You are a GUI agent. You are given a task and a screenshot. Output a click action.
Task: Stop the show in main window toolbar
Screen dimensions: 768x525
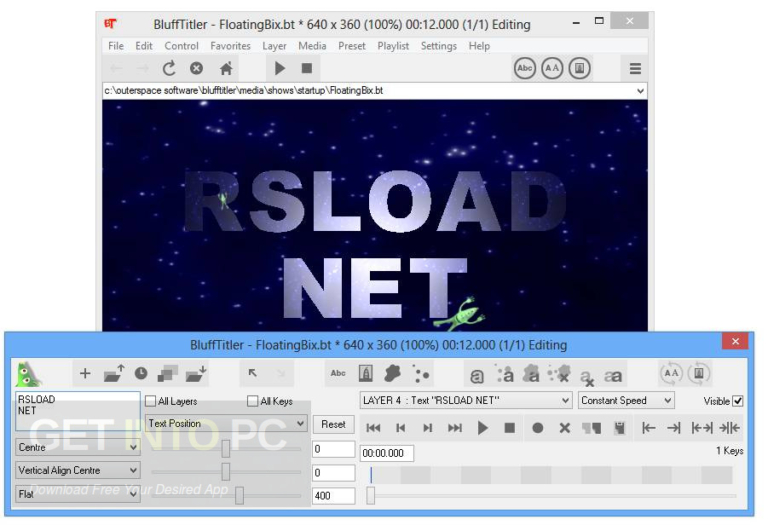tap(307, 68)
